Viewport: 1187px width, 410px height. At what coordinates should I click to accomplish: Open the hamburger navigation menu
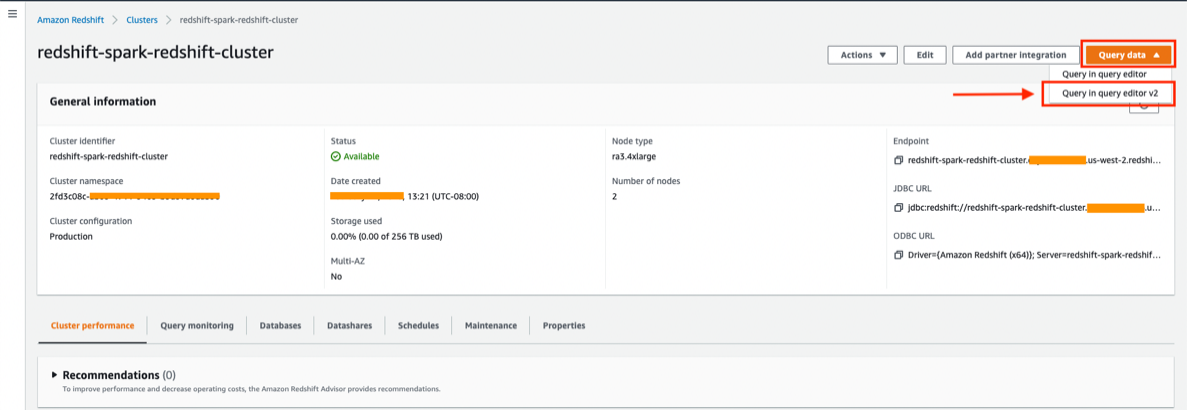coord(12,15)
